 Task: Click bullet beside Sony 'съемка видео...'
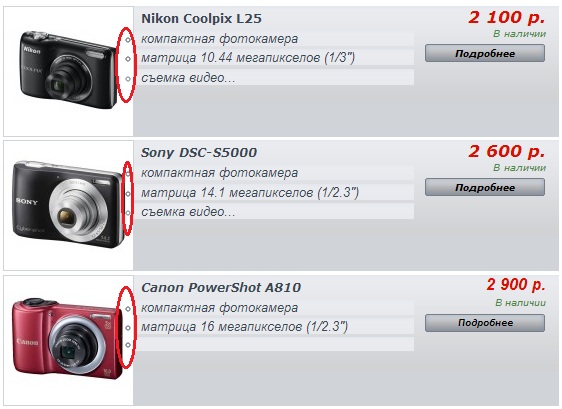[x=128, y=213]
